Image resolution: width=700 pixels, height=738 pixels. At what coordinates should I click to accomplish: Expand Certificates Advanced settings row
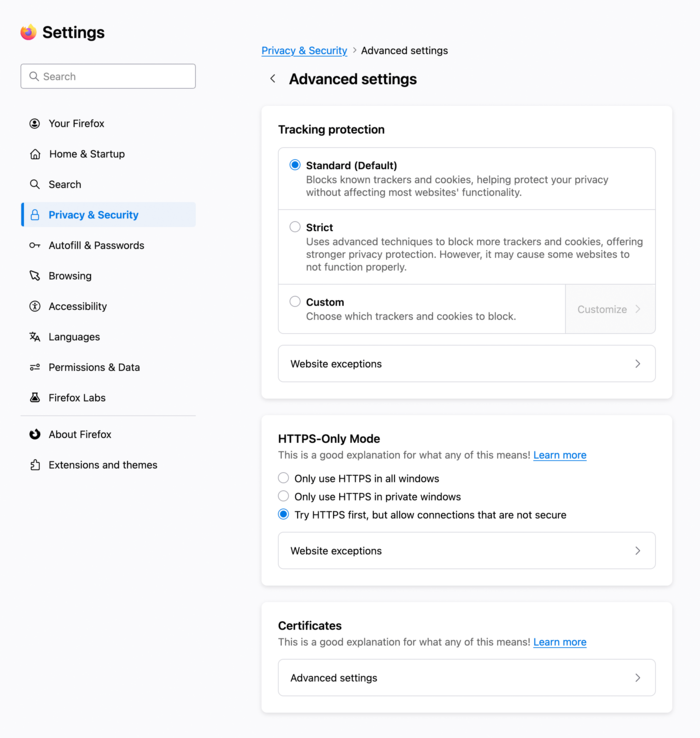pyautogui.click(x=466, y=678)
